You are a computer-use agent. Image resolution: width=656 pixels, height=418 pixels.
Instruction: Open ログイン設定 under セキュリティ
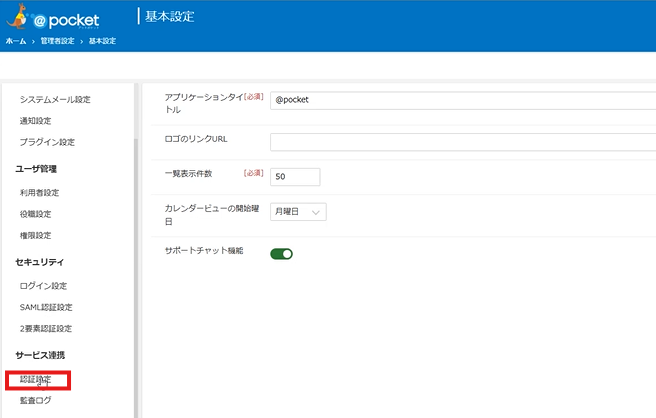pos(44,286)
